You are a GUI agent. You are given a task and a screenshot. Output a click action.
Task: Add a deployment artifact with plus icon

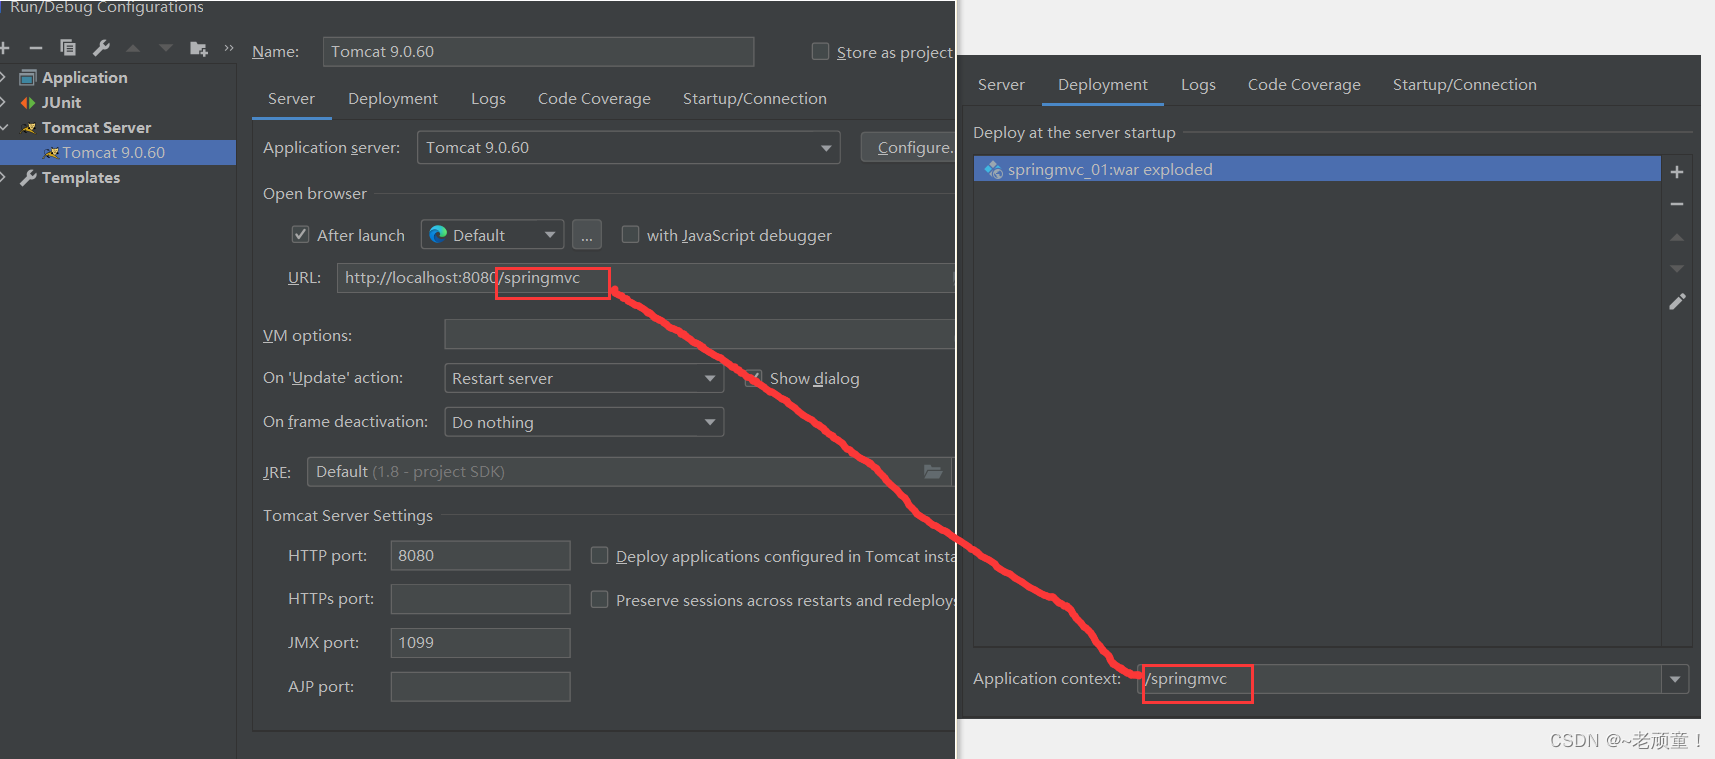click(1677, 172)
